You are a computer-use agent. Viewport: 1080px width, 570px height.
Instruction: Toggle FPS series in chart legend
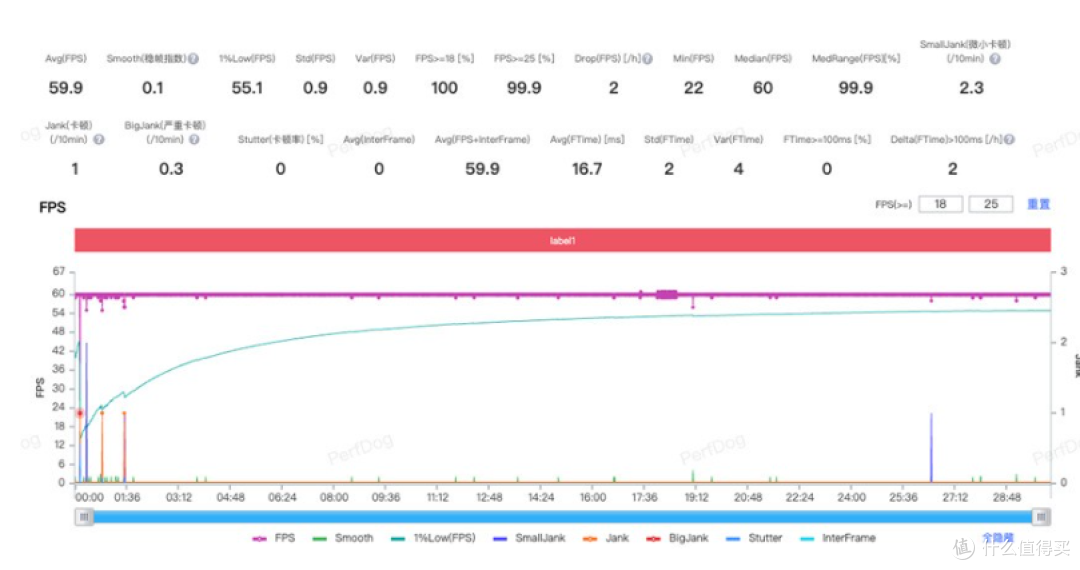pos(274,538)
